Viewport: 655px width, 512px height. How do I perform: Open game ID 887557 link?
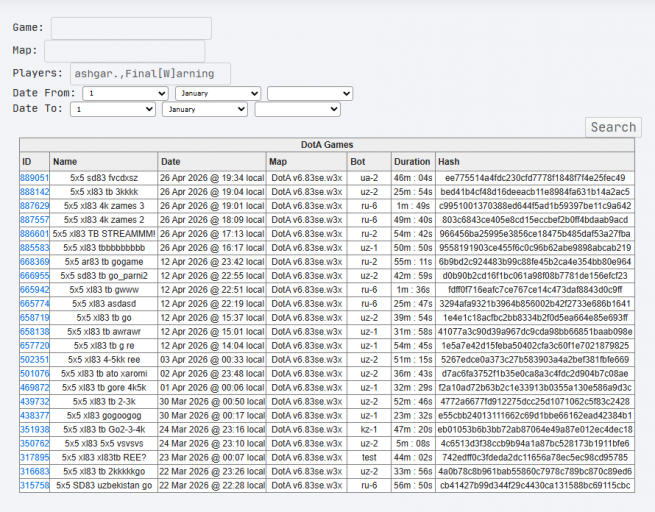(35, 220)
